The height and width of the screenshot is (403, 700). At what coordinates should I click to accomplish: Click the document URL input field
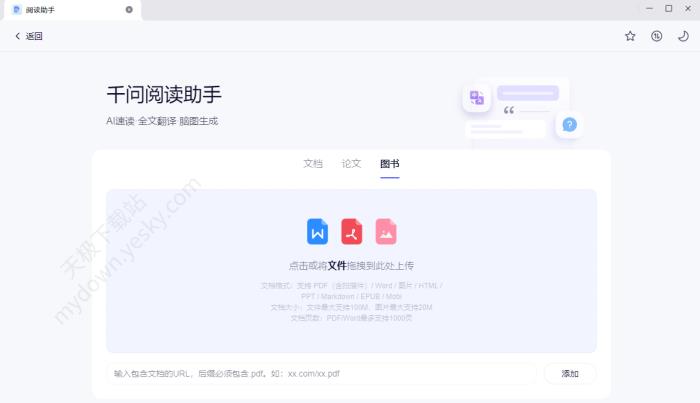point(320,373)
